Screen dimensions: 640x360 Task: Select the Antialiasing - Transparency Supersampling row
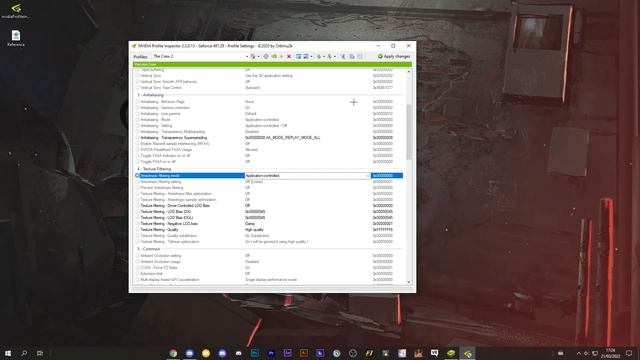click(x=269, y=138)
